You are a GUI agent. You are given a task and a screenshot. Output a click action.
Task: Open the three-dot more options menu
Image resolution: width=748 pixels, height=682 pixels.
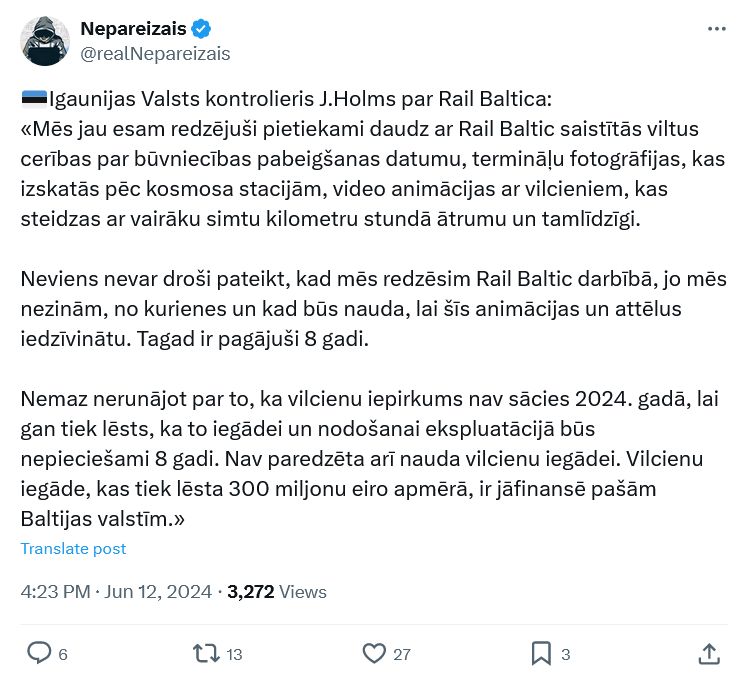716,30
